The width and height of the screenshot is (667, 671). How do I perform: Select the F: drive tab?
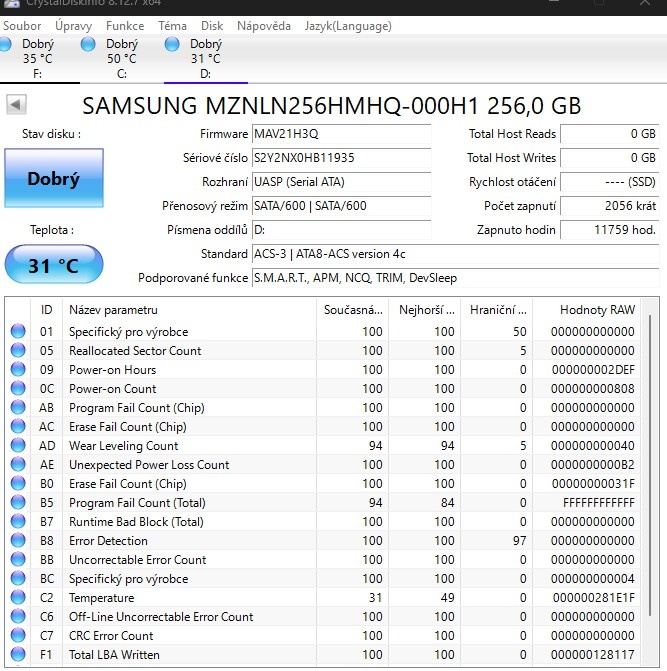click(39, 59)
